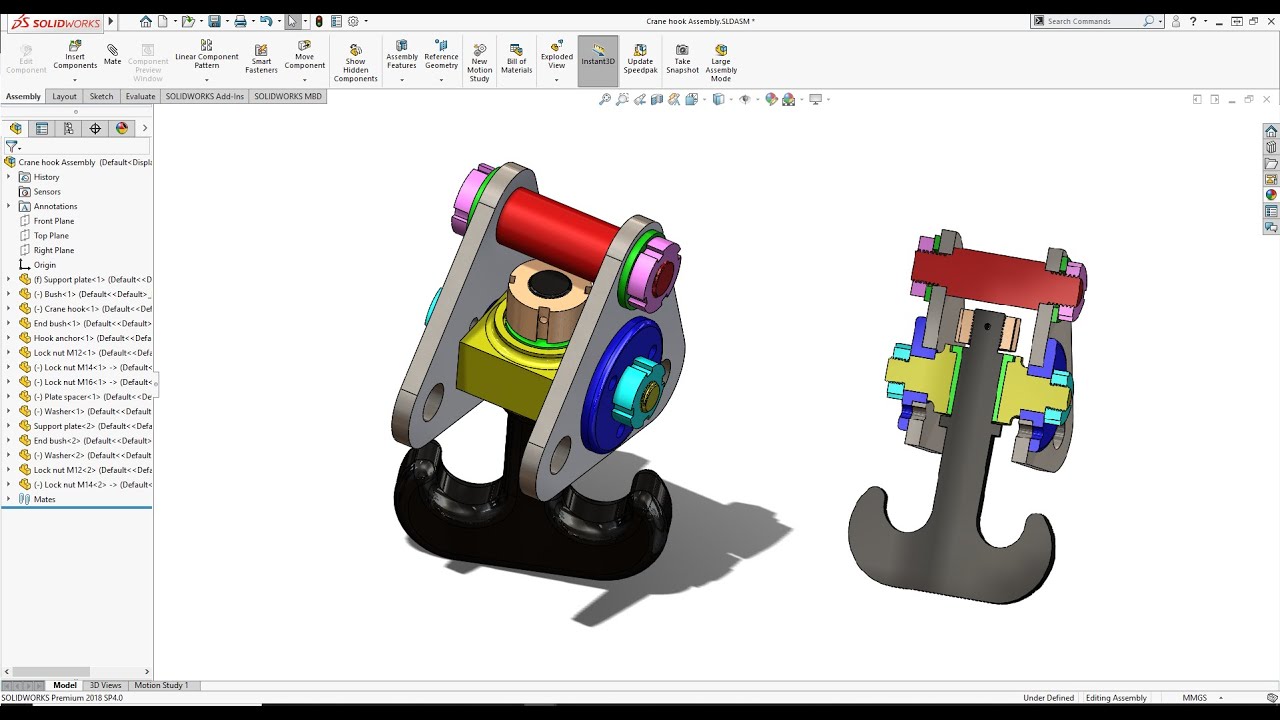1280x720 pixels.
Task: Expand the Mates folder
Action: [8, 499]
